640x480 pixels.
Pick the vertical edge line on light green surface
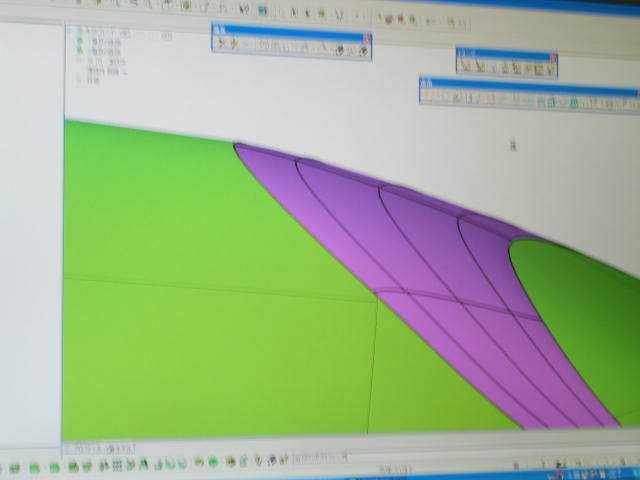click(x=372, y=367)
